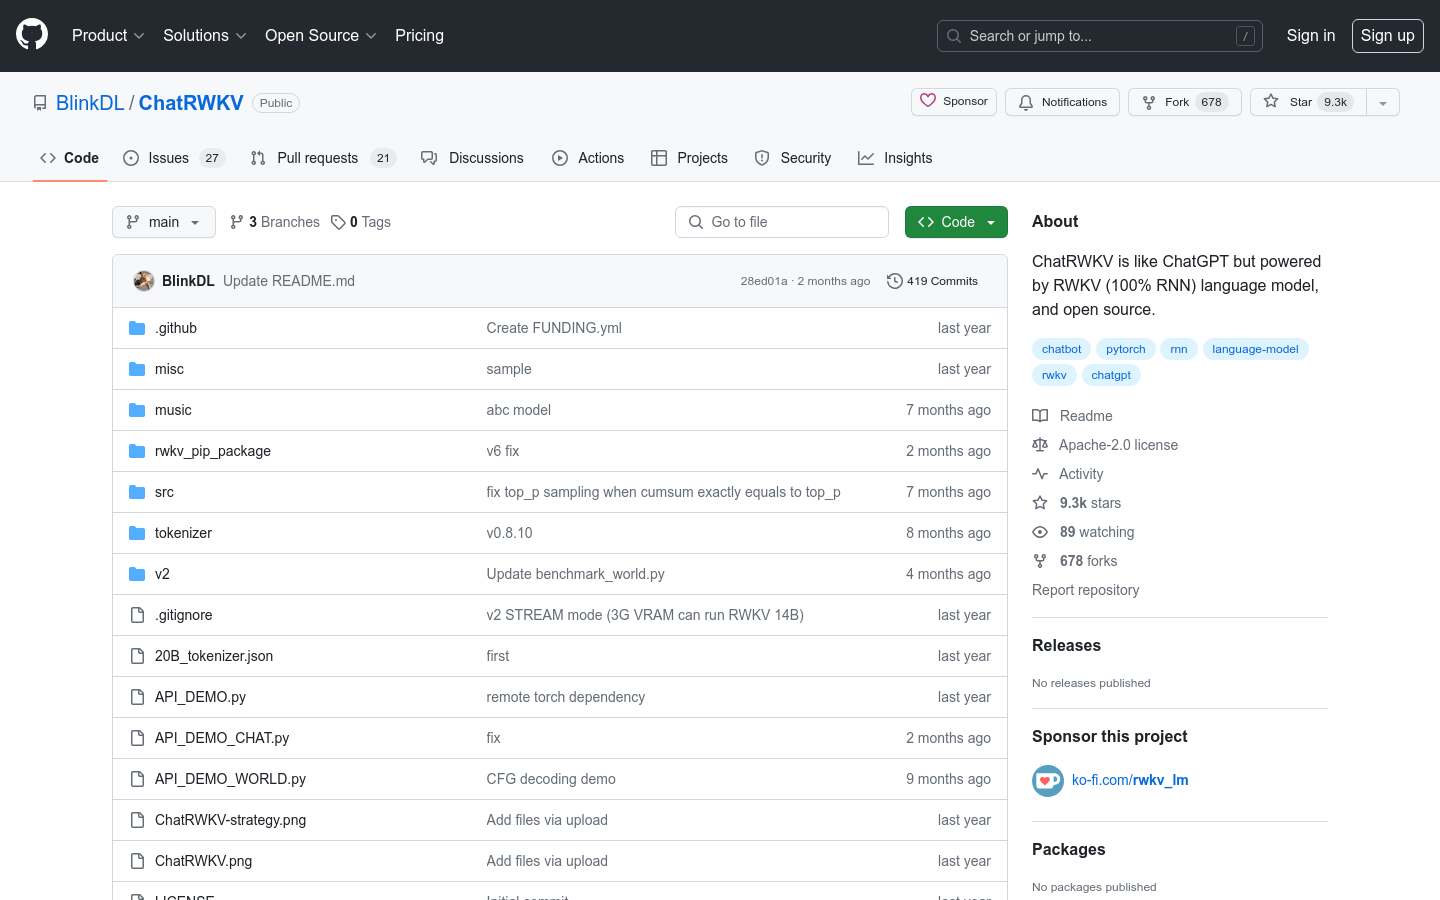Fork the repository with the Fork button
This screenshot has width=1440, height=900.
[x=1184, y=102]
